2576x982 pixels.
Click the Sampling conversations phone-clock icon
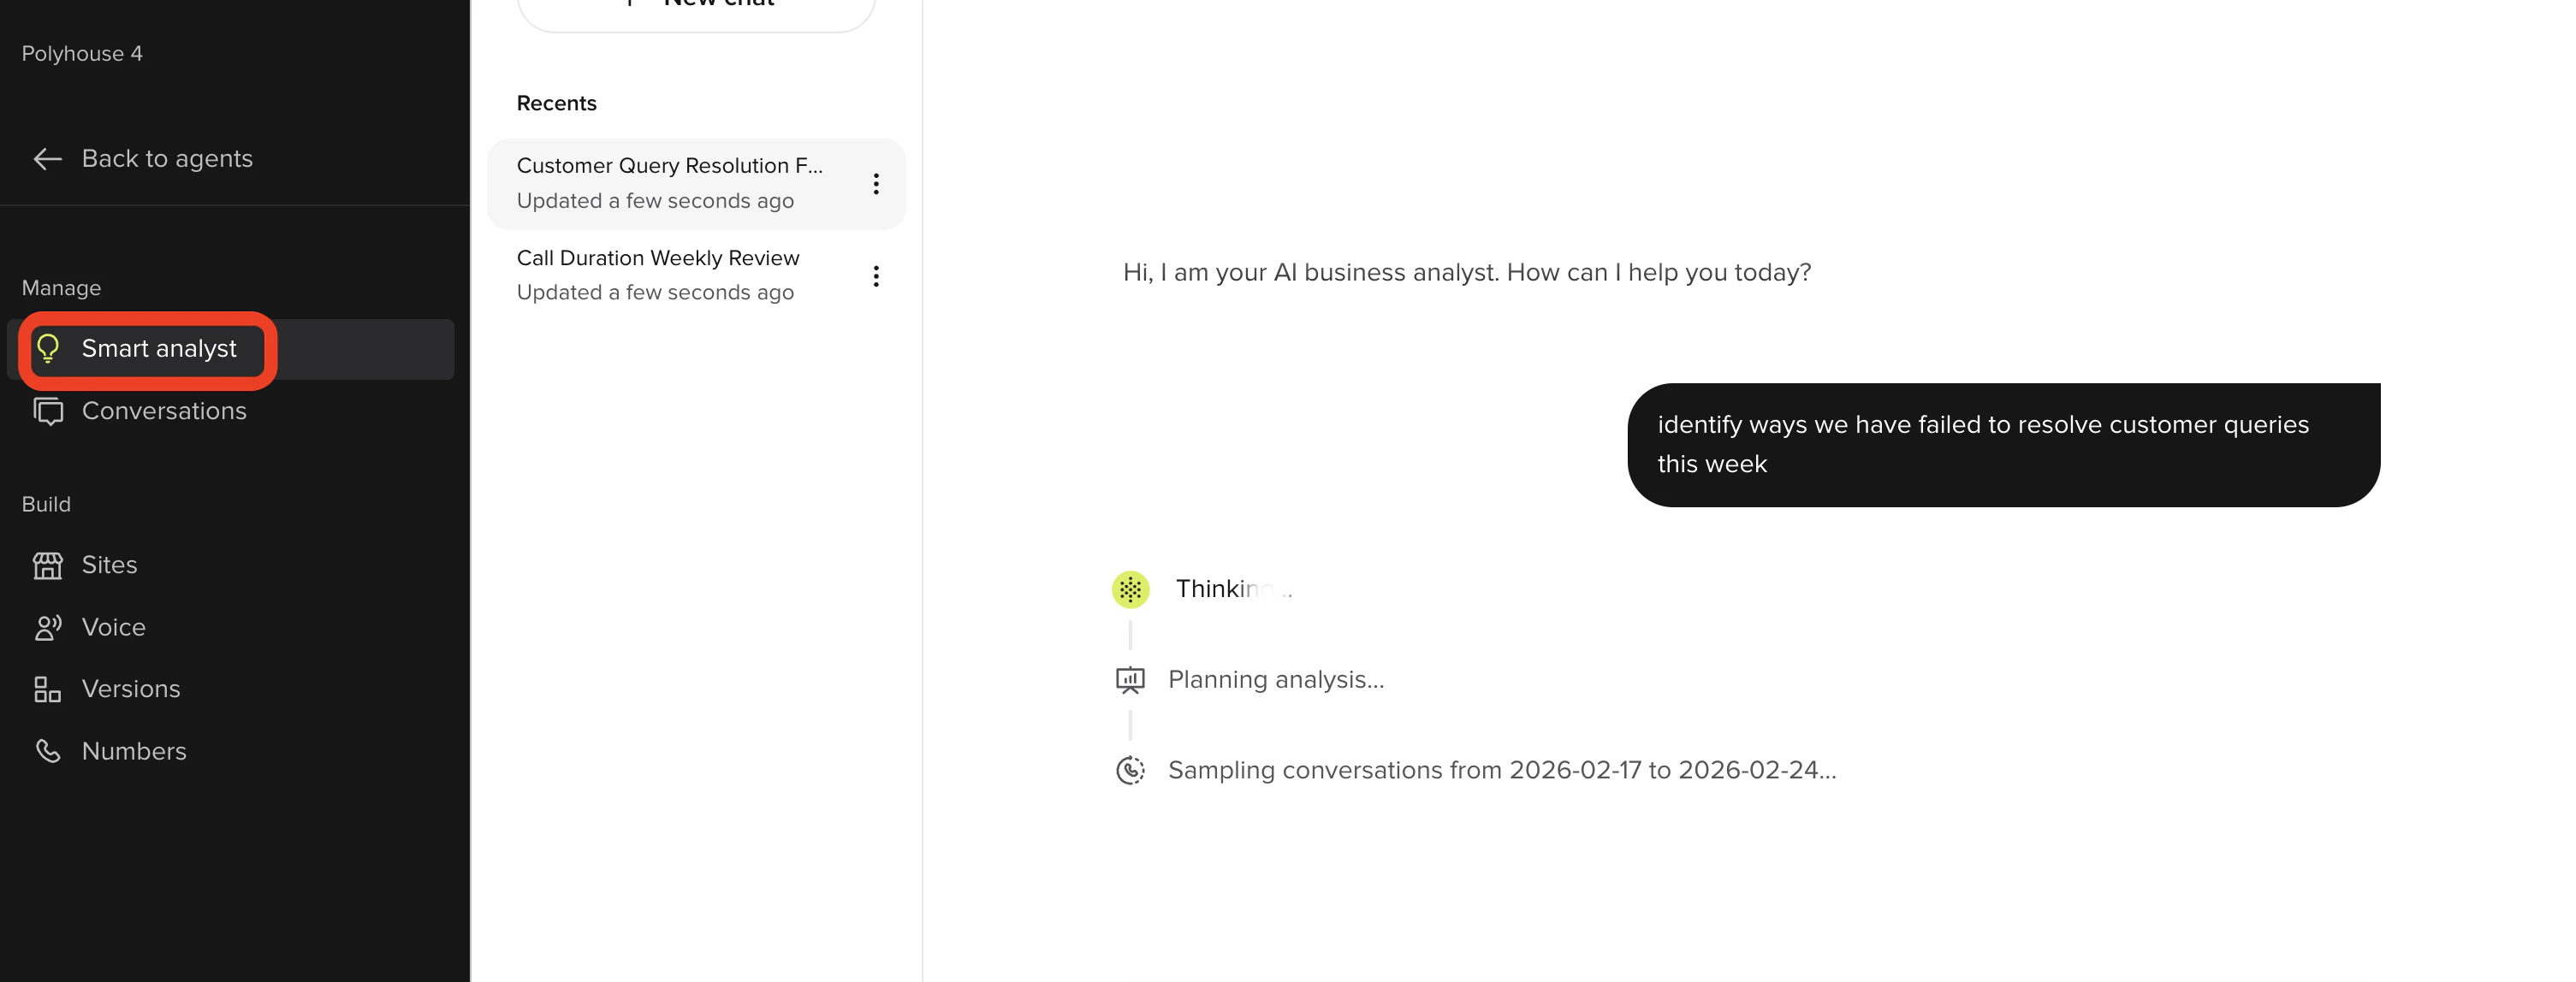point(1130,770)
